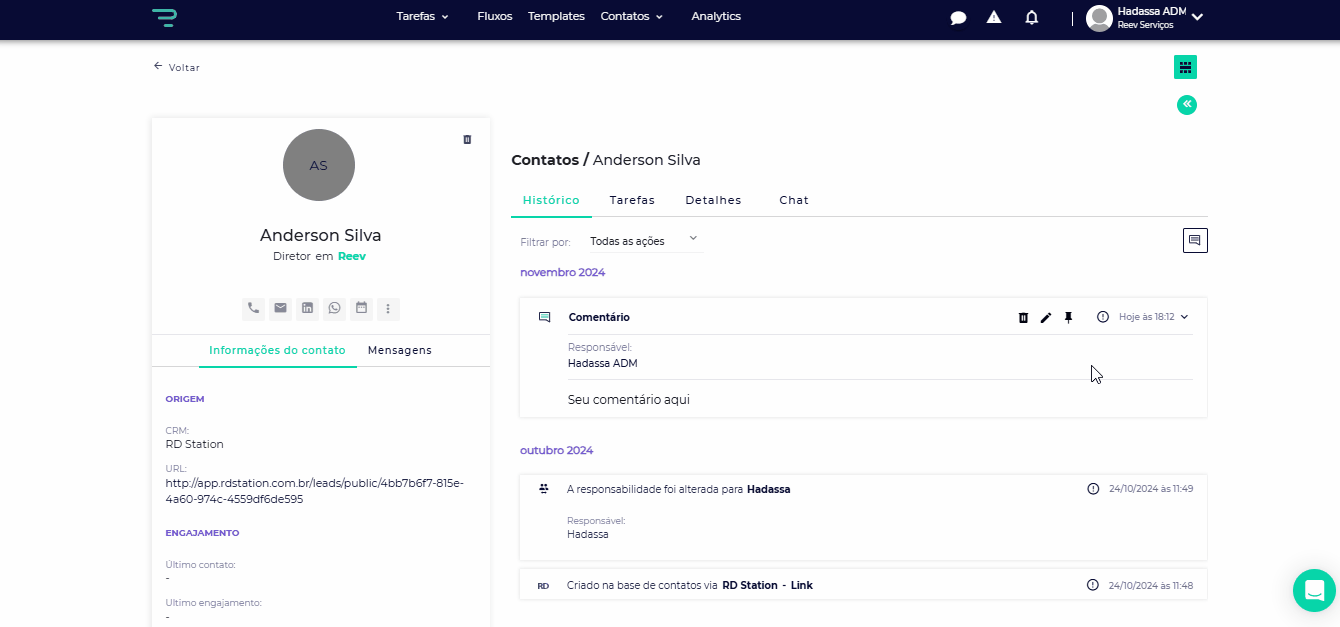Screen dimensions: 1340x627
Task: Edit the comment with pencil icon
Action: [1046, 318]
